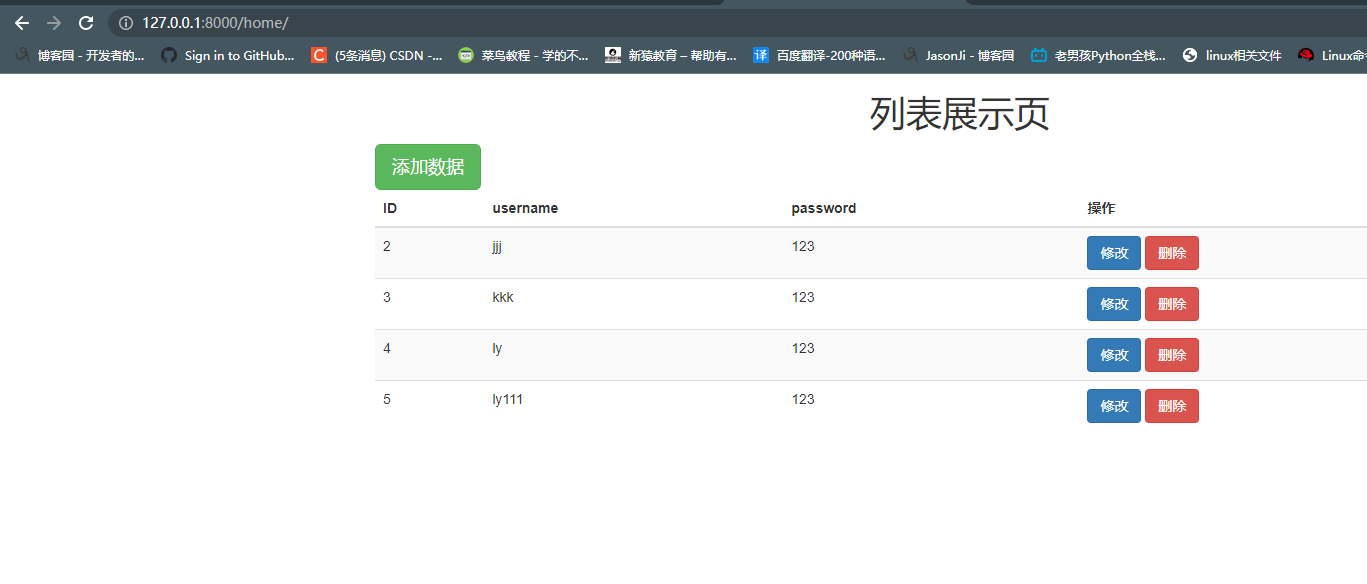
Task: Click 修改 for user ly111
Action: tap(1114, 406)
